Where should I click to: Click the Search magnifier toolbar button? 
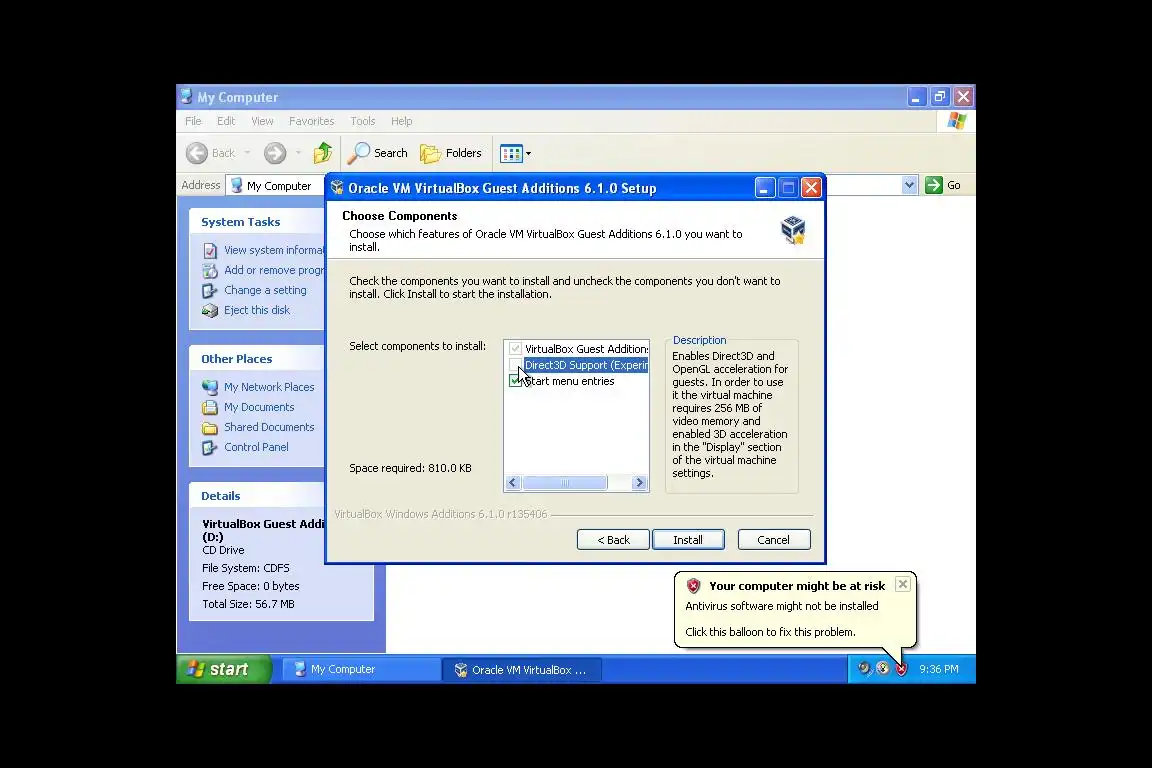(378, 153)
